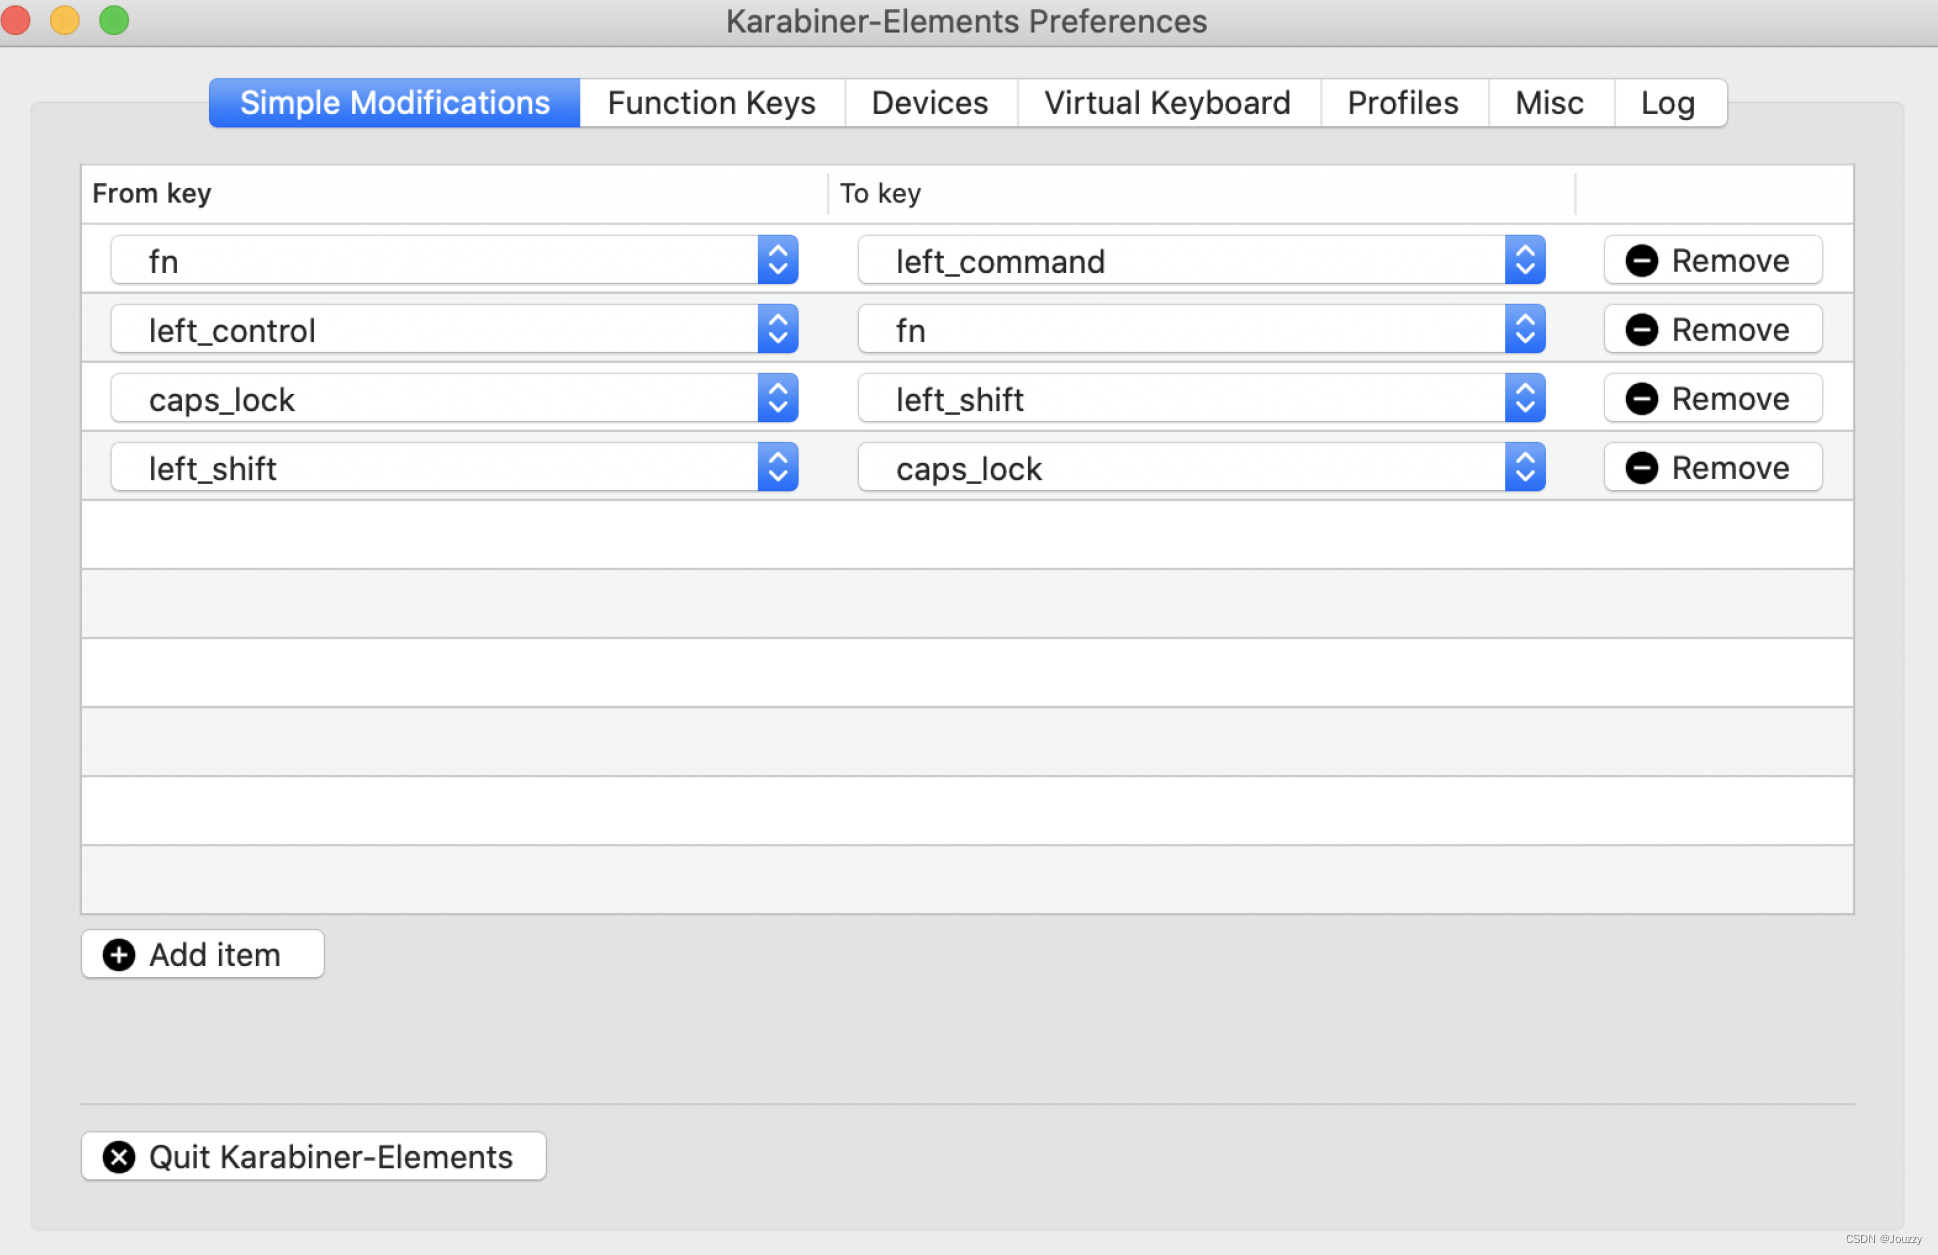Open the caps_lock from-key dropdown
This screenshot has height=1255, width=1938.
pyautogui.click(x=777, y=399)
